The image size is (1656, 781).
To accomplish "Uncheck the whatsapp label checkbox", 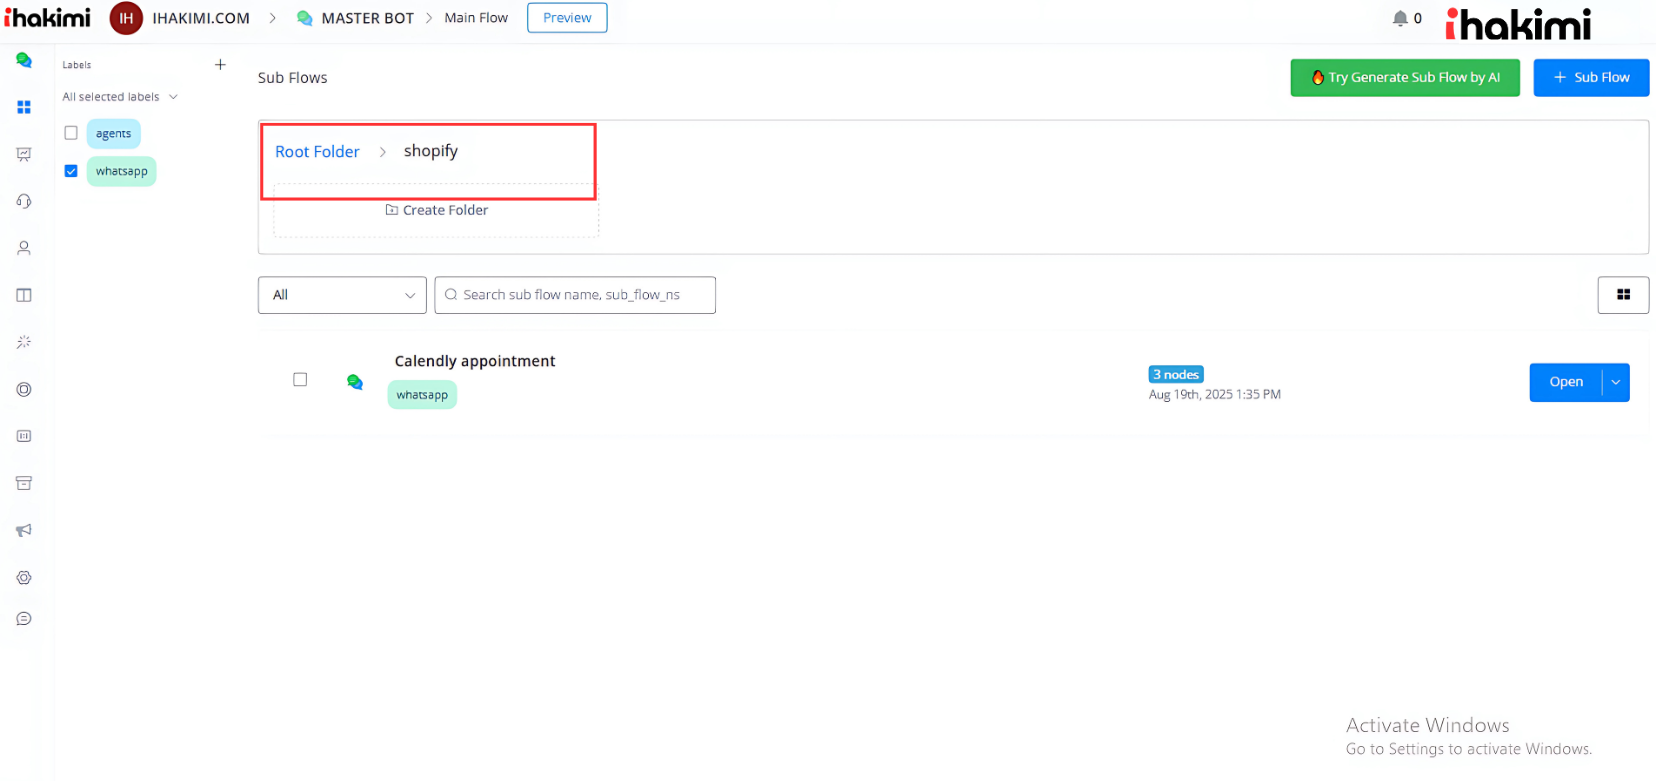I will coord(71,171).
